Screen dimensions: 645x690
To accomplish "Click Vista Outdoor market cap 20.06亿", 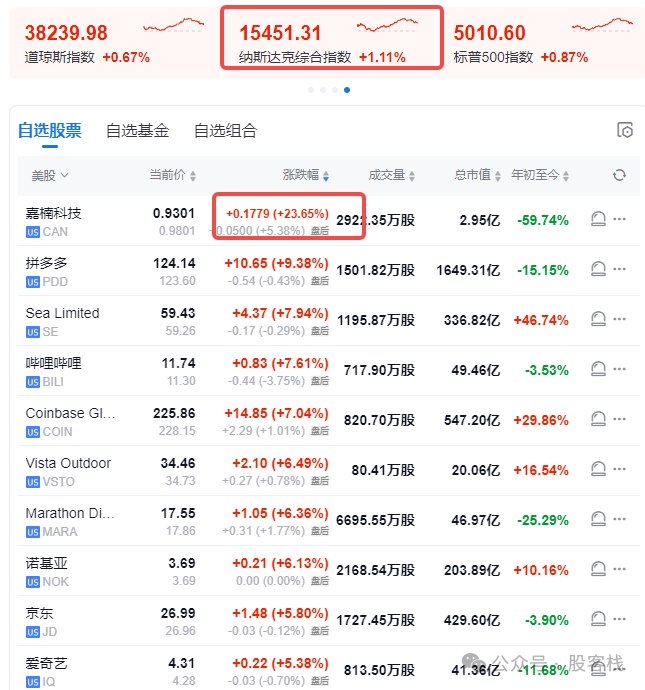I will point(476,470).
